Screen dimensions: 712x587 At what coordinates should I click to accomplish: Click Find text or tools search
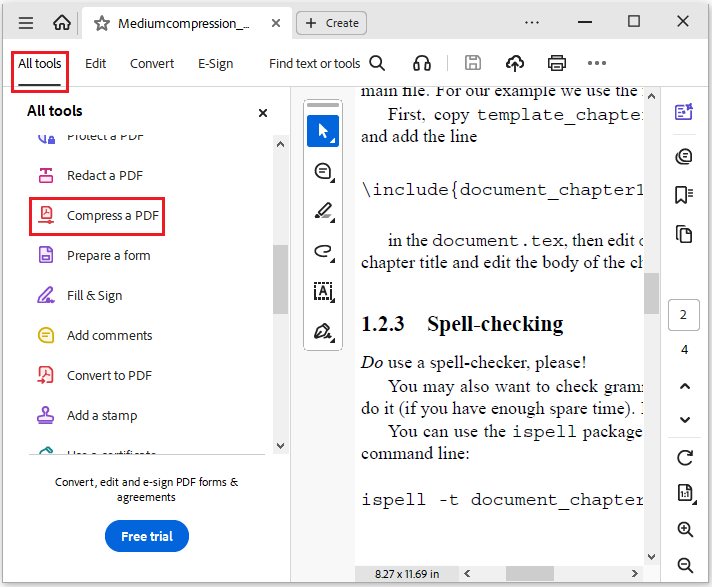tap(327, 64)
